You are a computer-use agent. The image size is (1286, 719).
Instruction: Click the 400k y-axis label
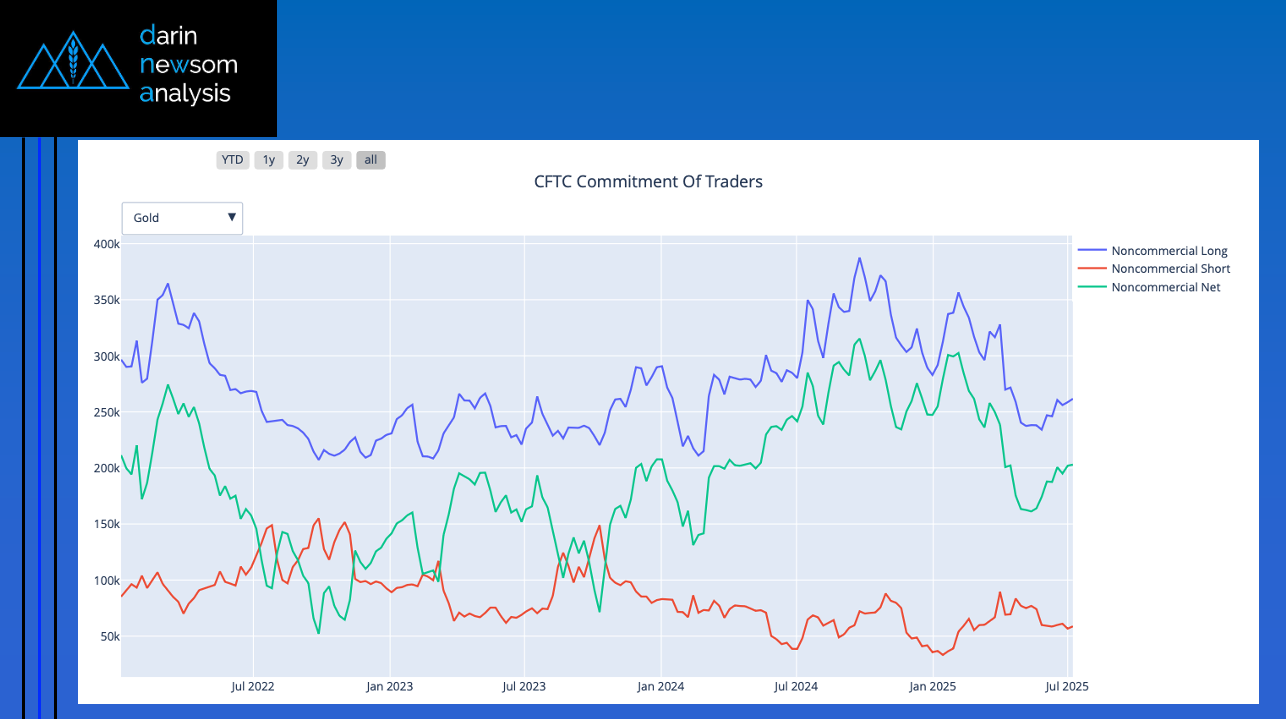tap(106, 244)
